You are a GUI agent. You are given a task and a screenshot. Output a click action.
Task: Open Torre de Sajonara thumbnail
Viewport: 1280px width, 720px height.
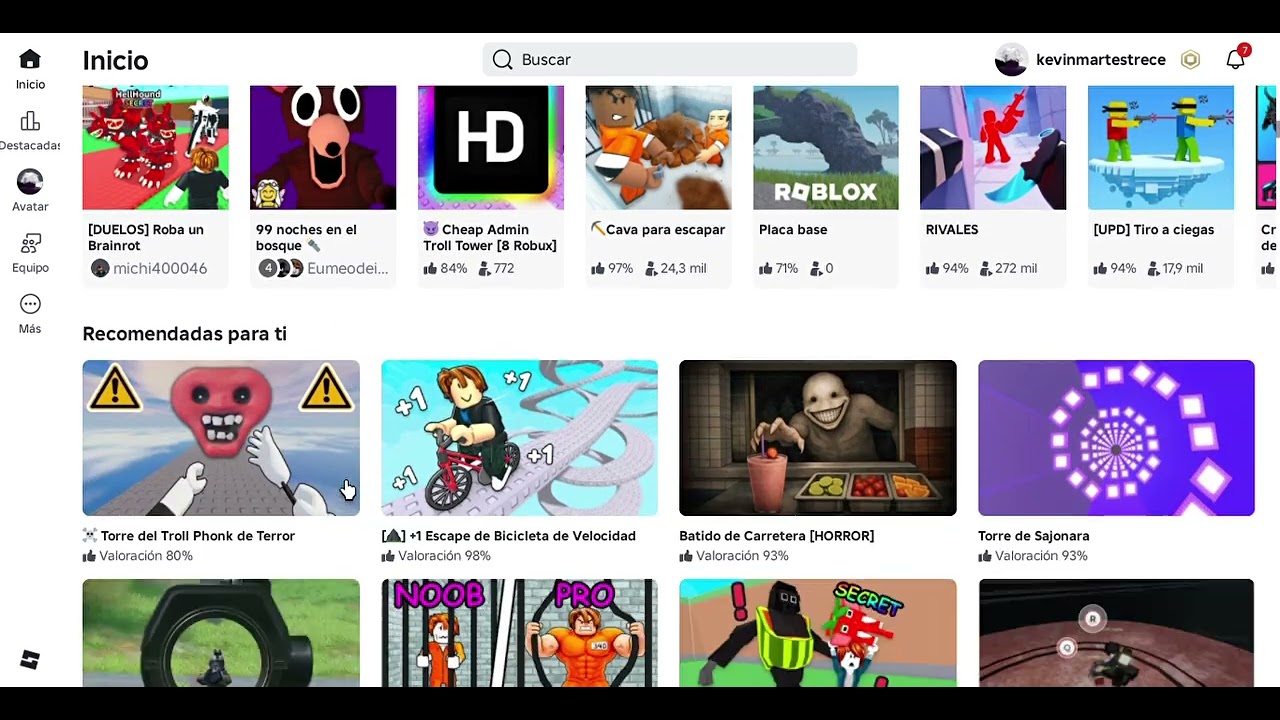(x=1116, y=438)
